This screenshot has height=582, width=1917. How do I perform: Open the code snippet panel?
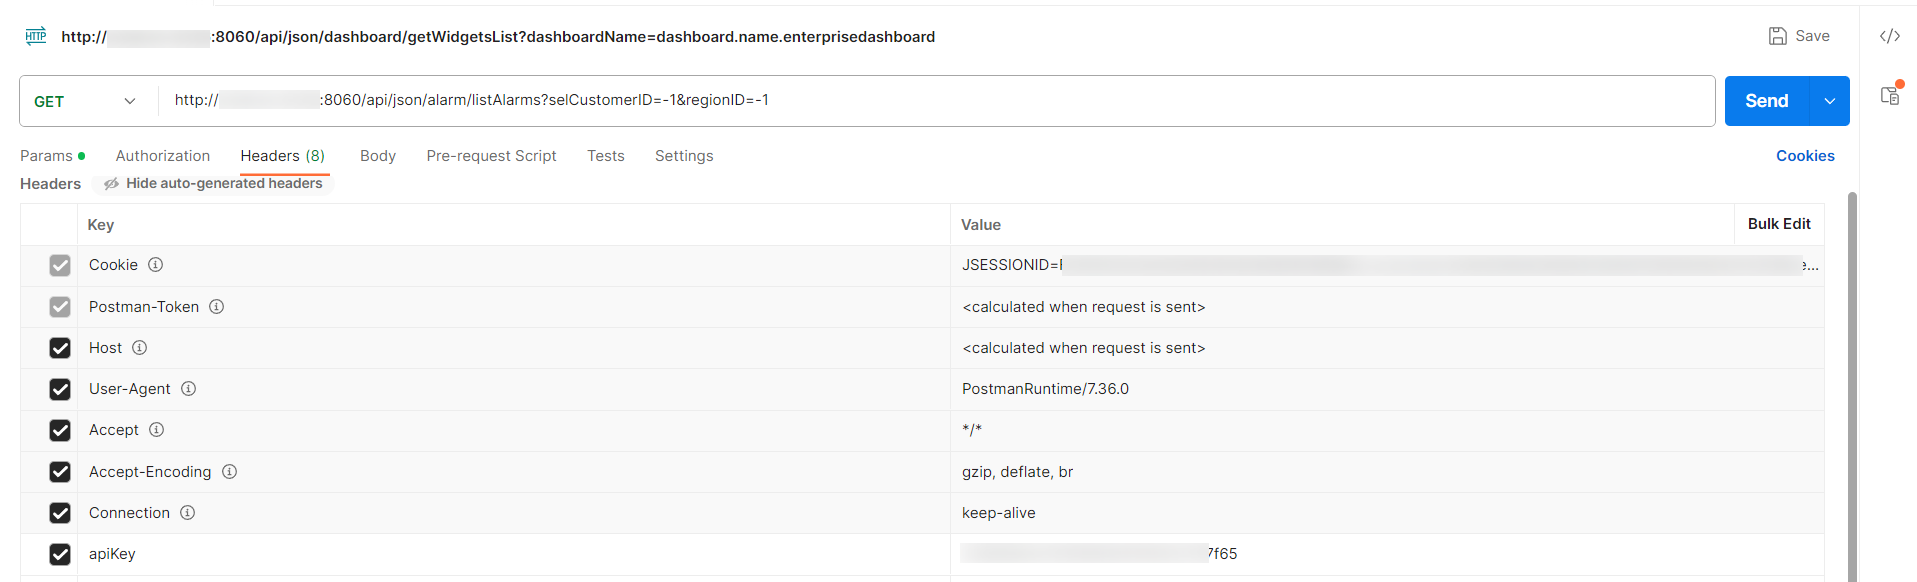point(1889,35)
